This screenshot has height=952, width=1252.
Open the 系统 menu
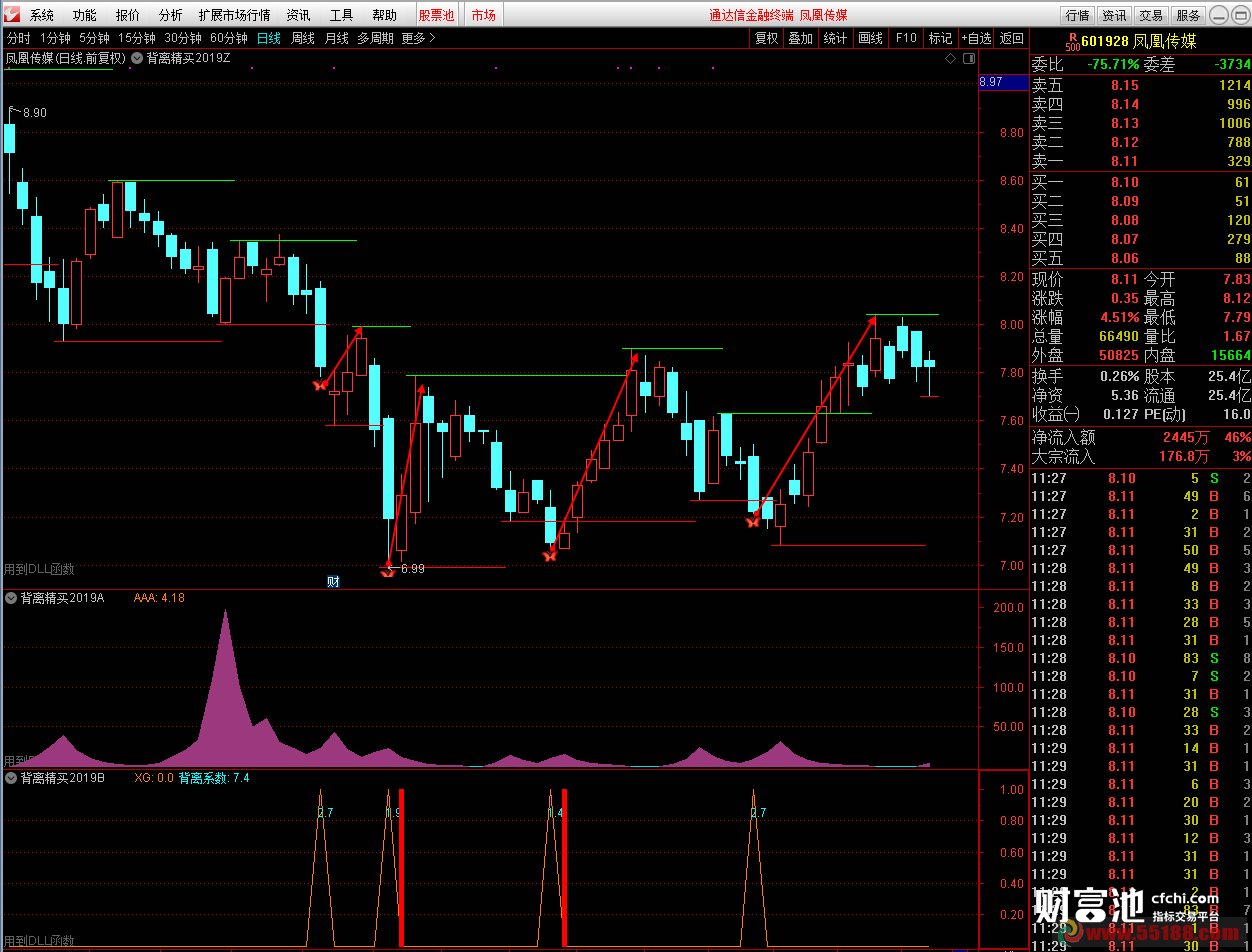pos(42,15)
